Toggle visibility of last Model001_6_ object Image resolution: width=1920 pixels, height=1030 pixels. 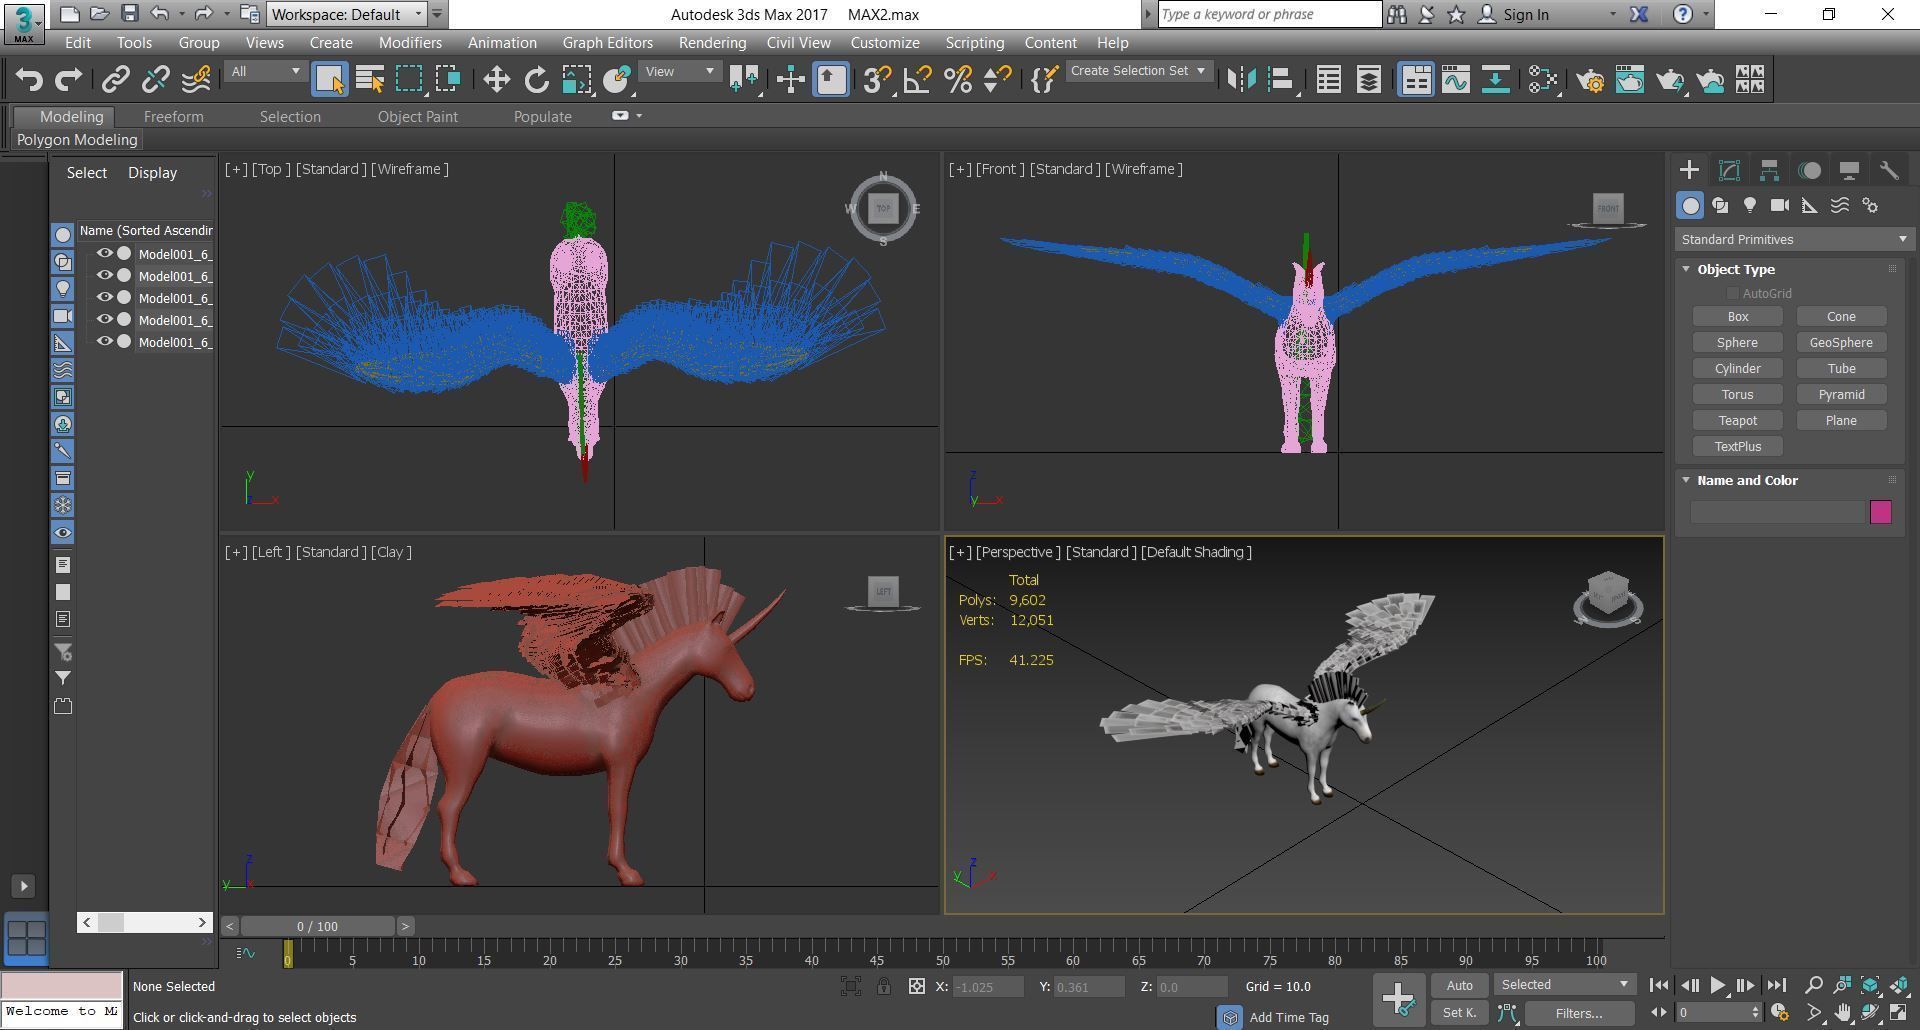[104, 342]
